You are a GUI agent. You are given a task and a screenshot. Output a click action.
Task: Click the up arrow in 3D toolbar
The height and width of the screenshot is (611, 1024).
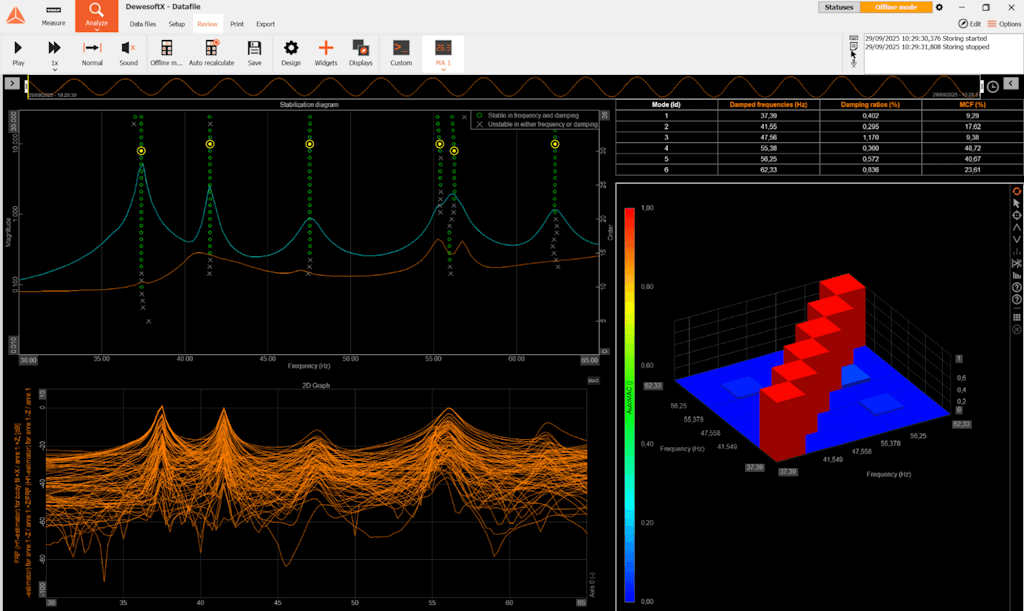coord(1017,227)
